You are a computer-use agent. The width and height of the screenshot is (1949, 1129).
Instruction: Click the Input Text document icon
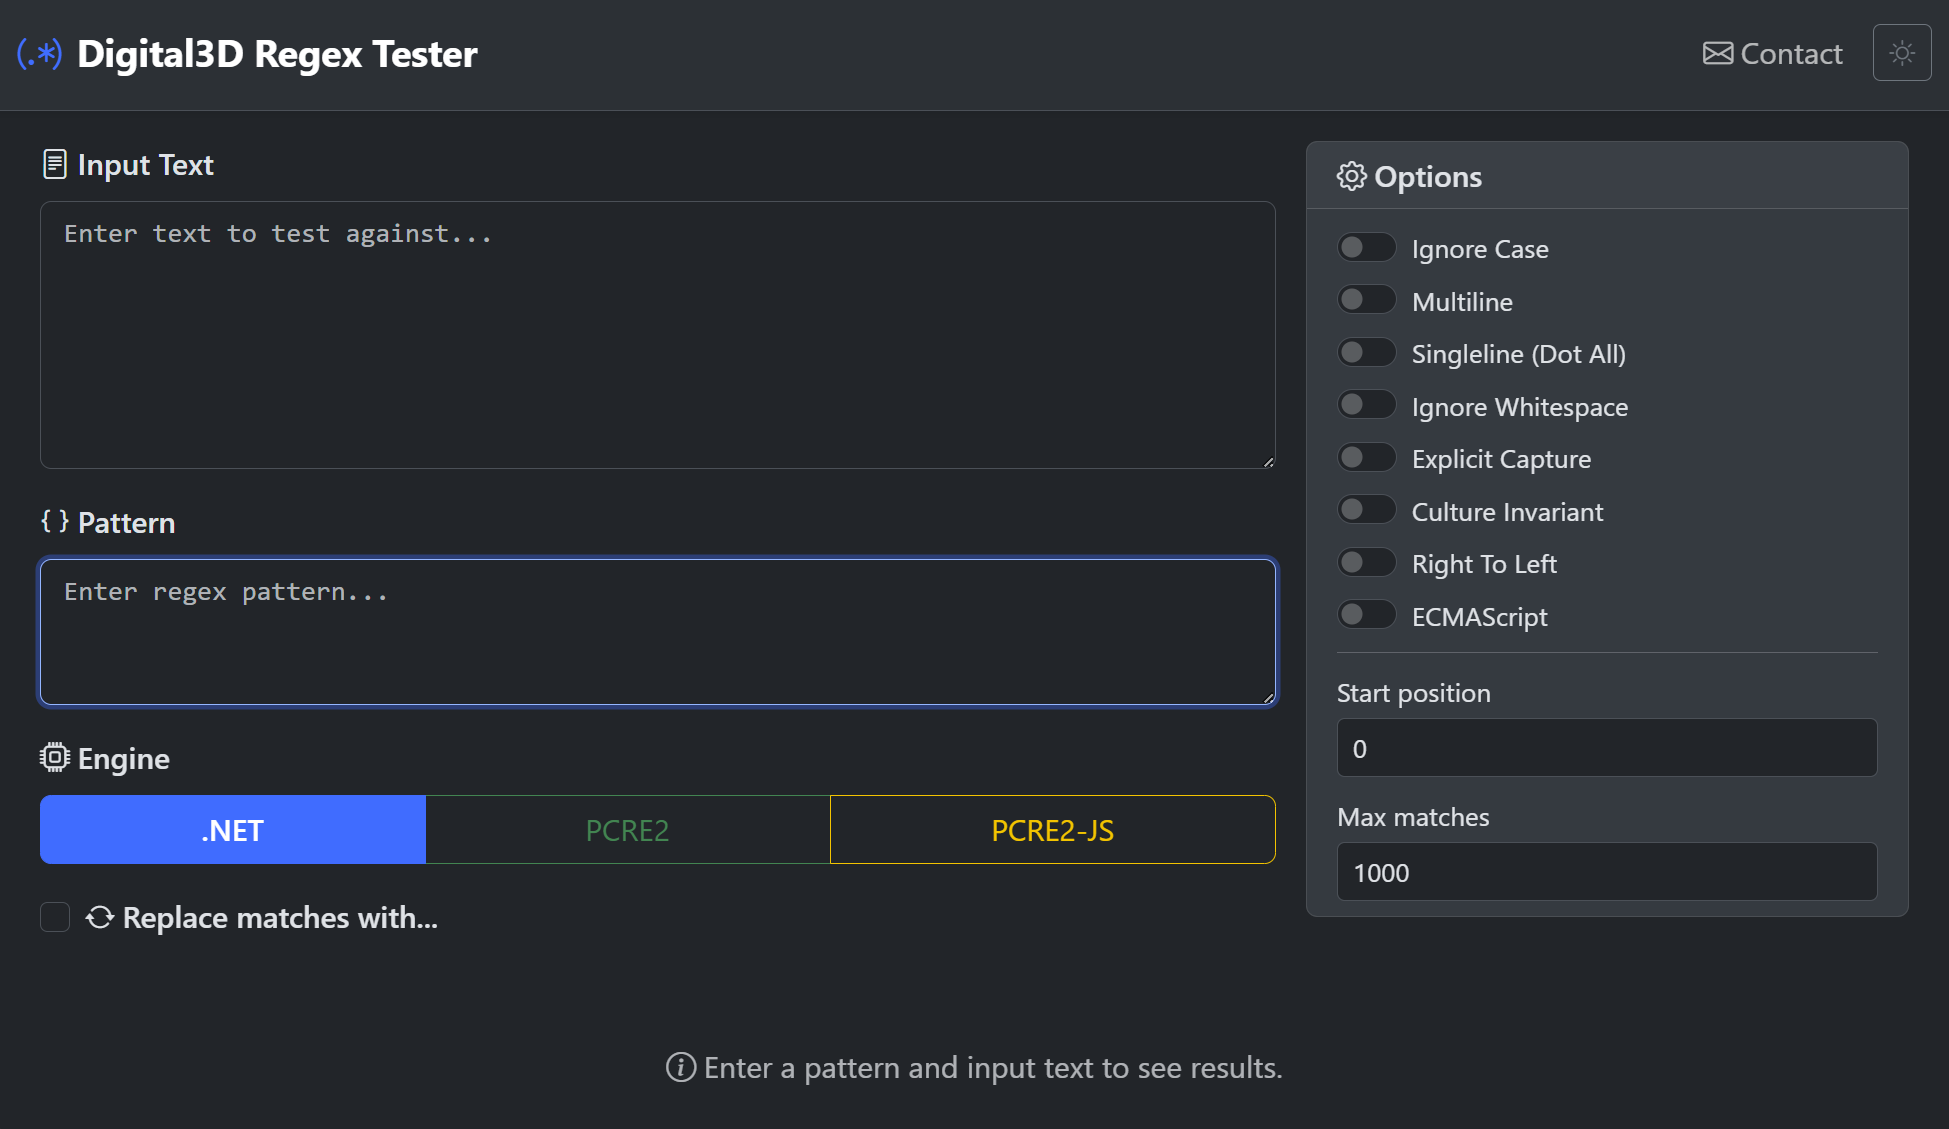click(x=55, y=164)
